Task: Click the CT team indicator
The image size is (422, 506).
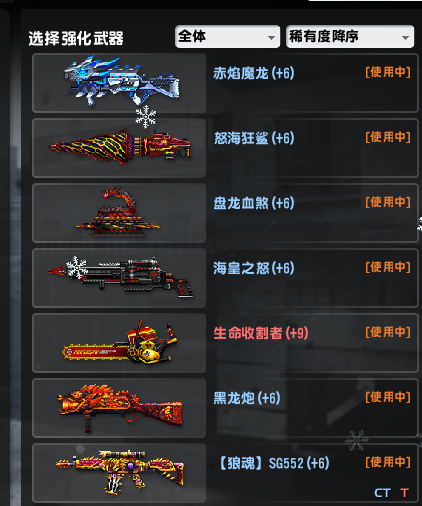Action: pyautogui.click(x=382, y=493)
